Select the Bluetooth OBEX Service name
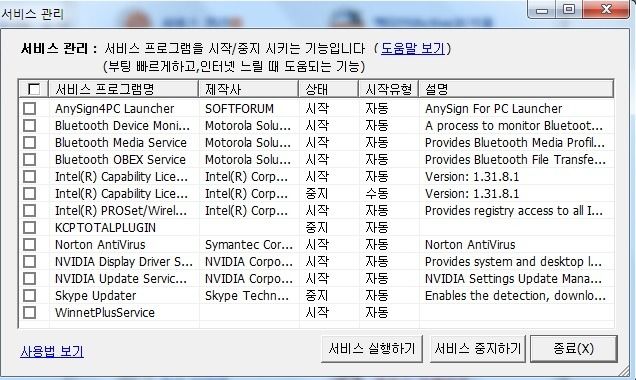Image resolution: width=636 pixels, height=380 pixels. 120,160
